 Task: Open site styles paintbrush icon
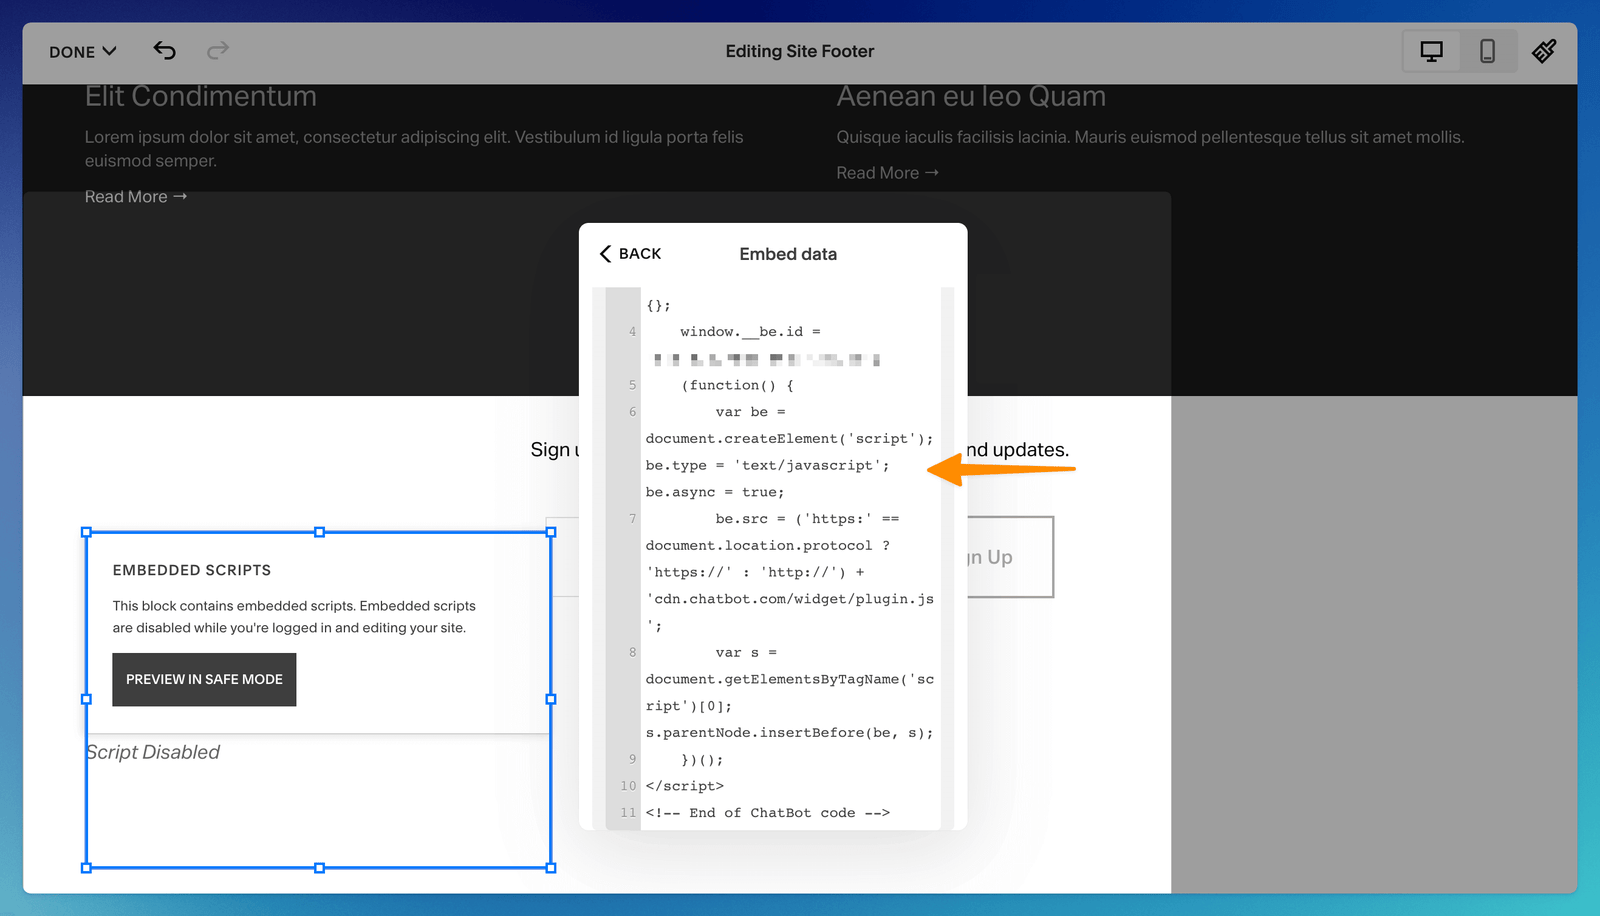1544,52
